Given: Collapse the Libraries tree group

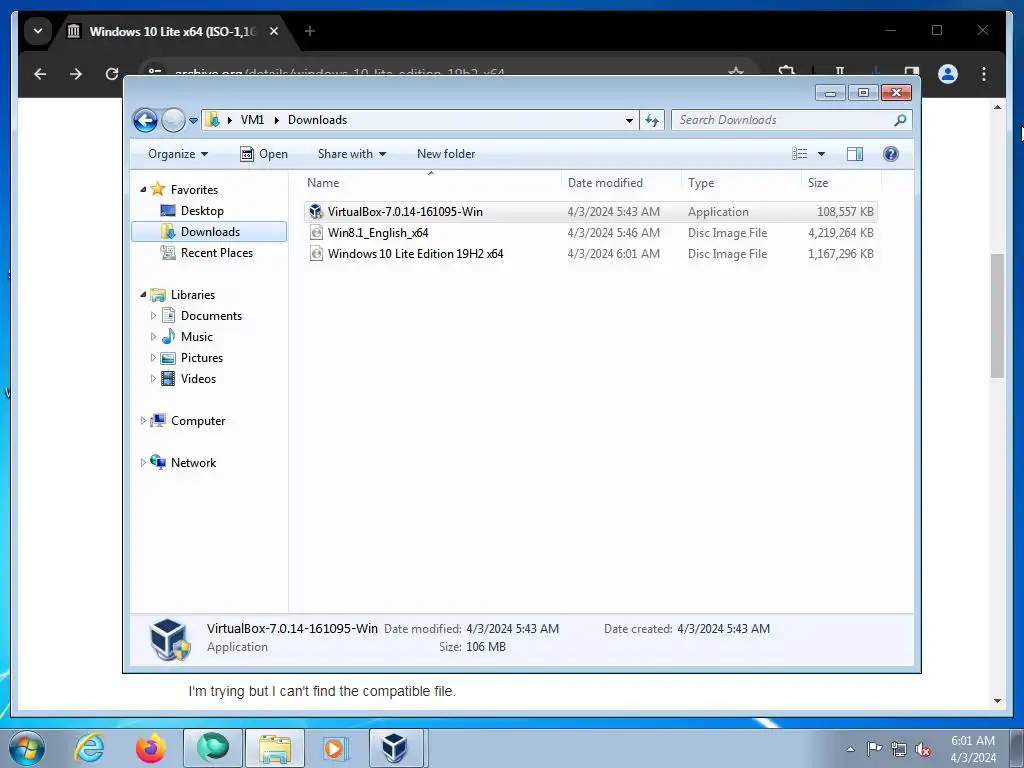Looking at the screenshot, I should coord(143,295).
